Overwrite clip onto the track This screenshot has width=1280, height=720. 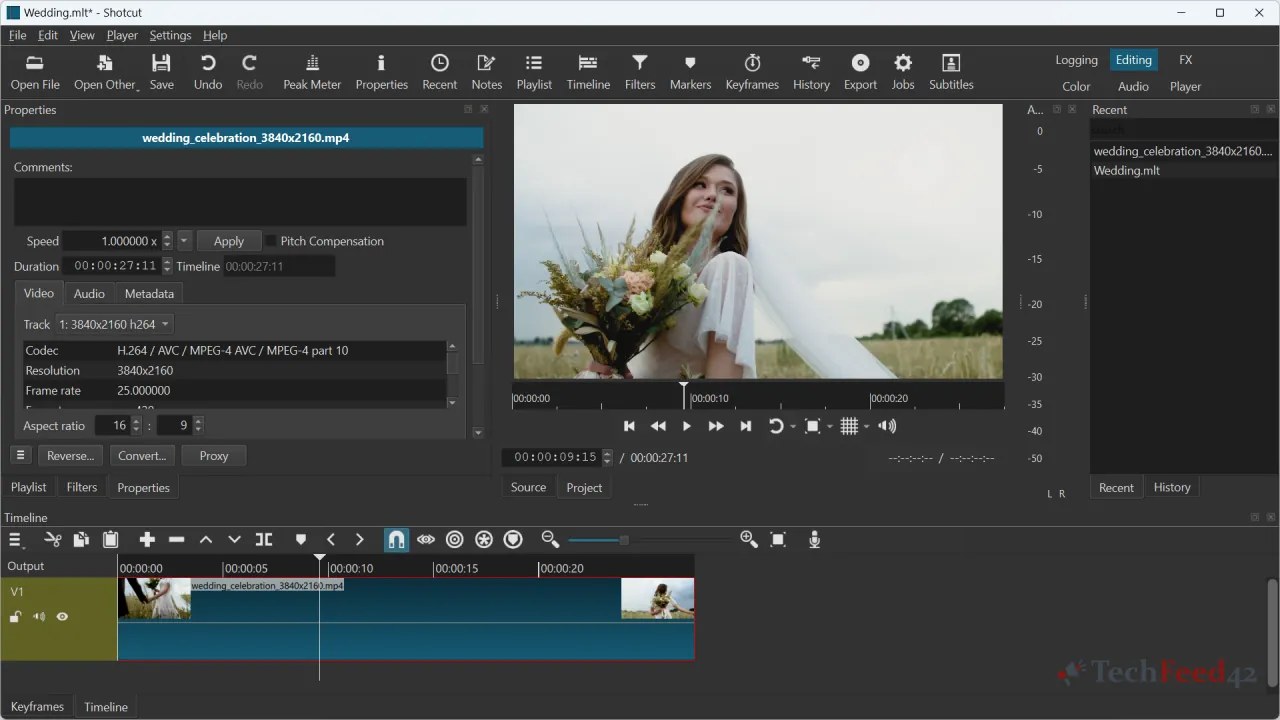tap(234, 540)
